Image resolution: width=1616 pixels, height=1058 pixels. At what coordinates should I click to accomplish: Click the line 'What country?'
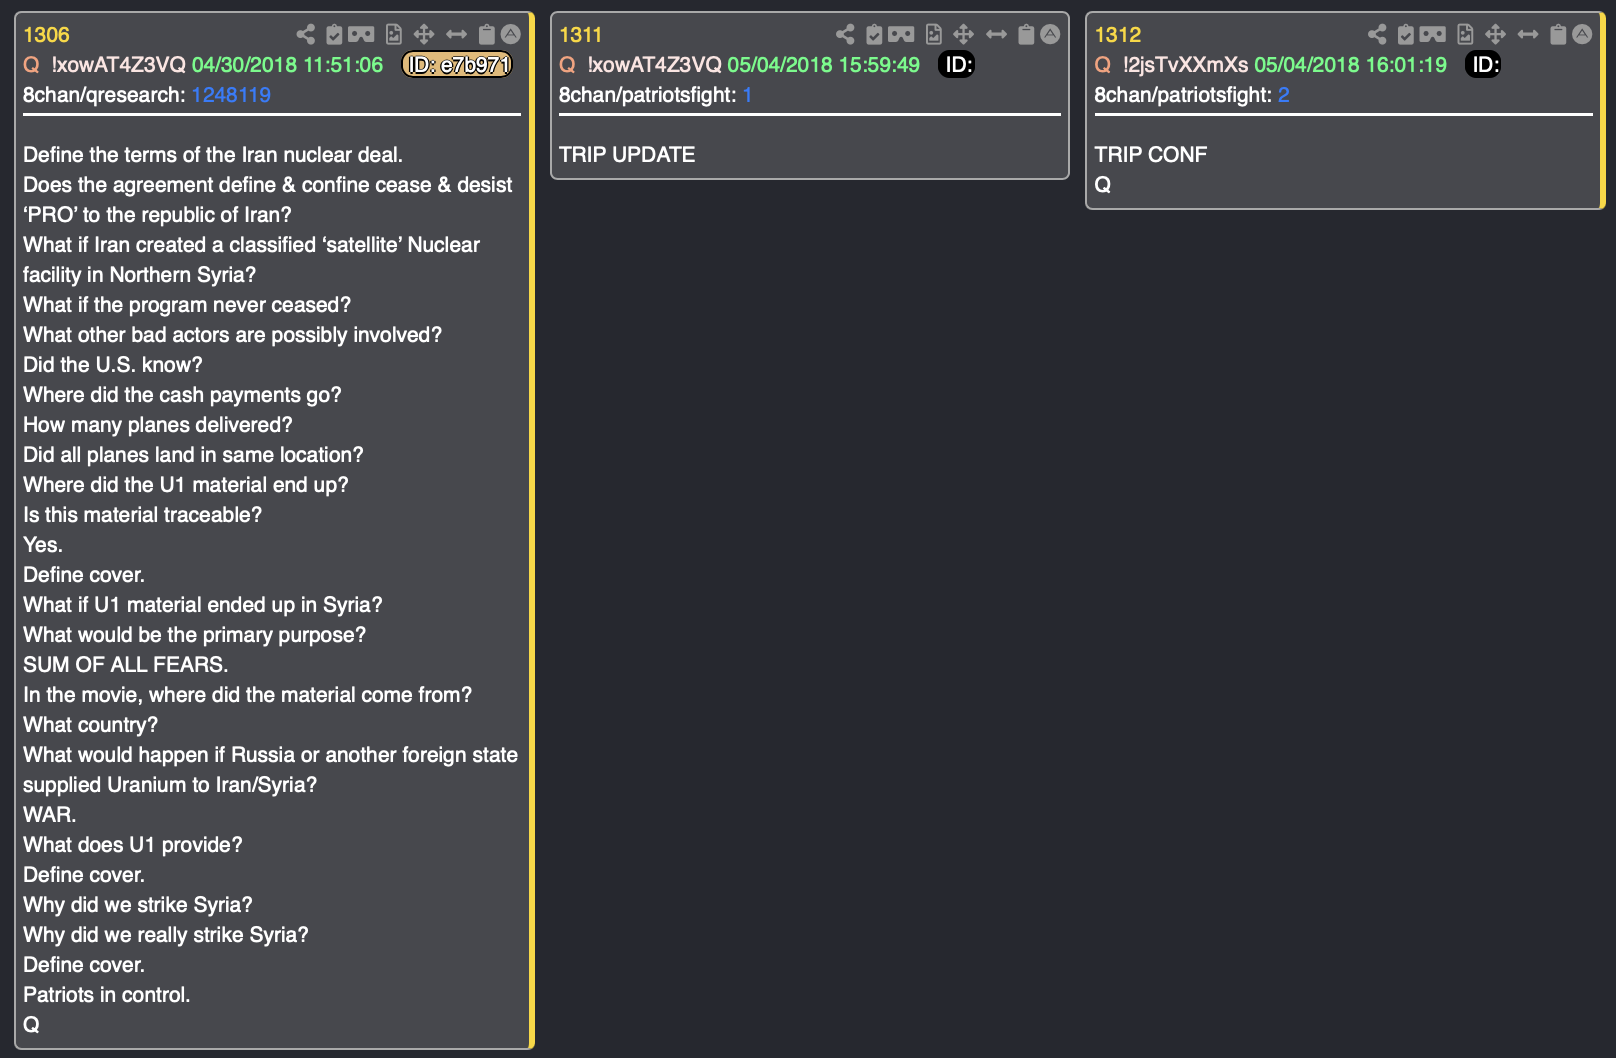click(x=91, y=725)
